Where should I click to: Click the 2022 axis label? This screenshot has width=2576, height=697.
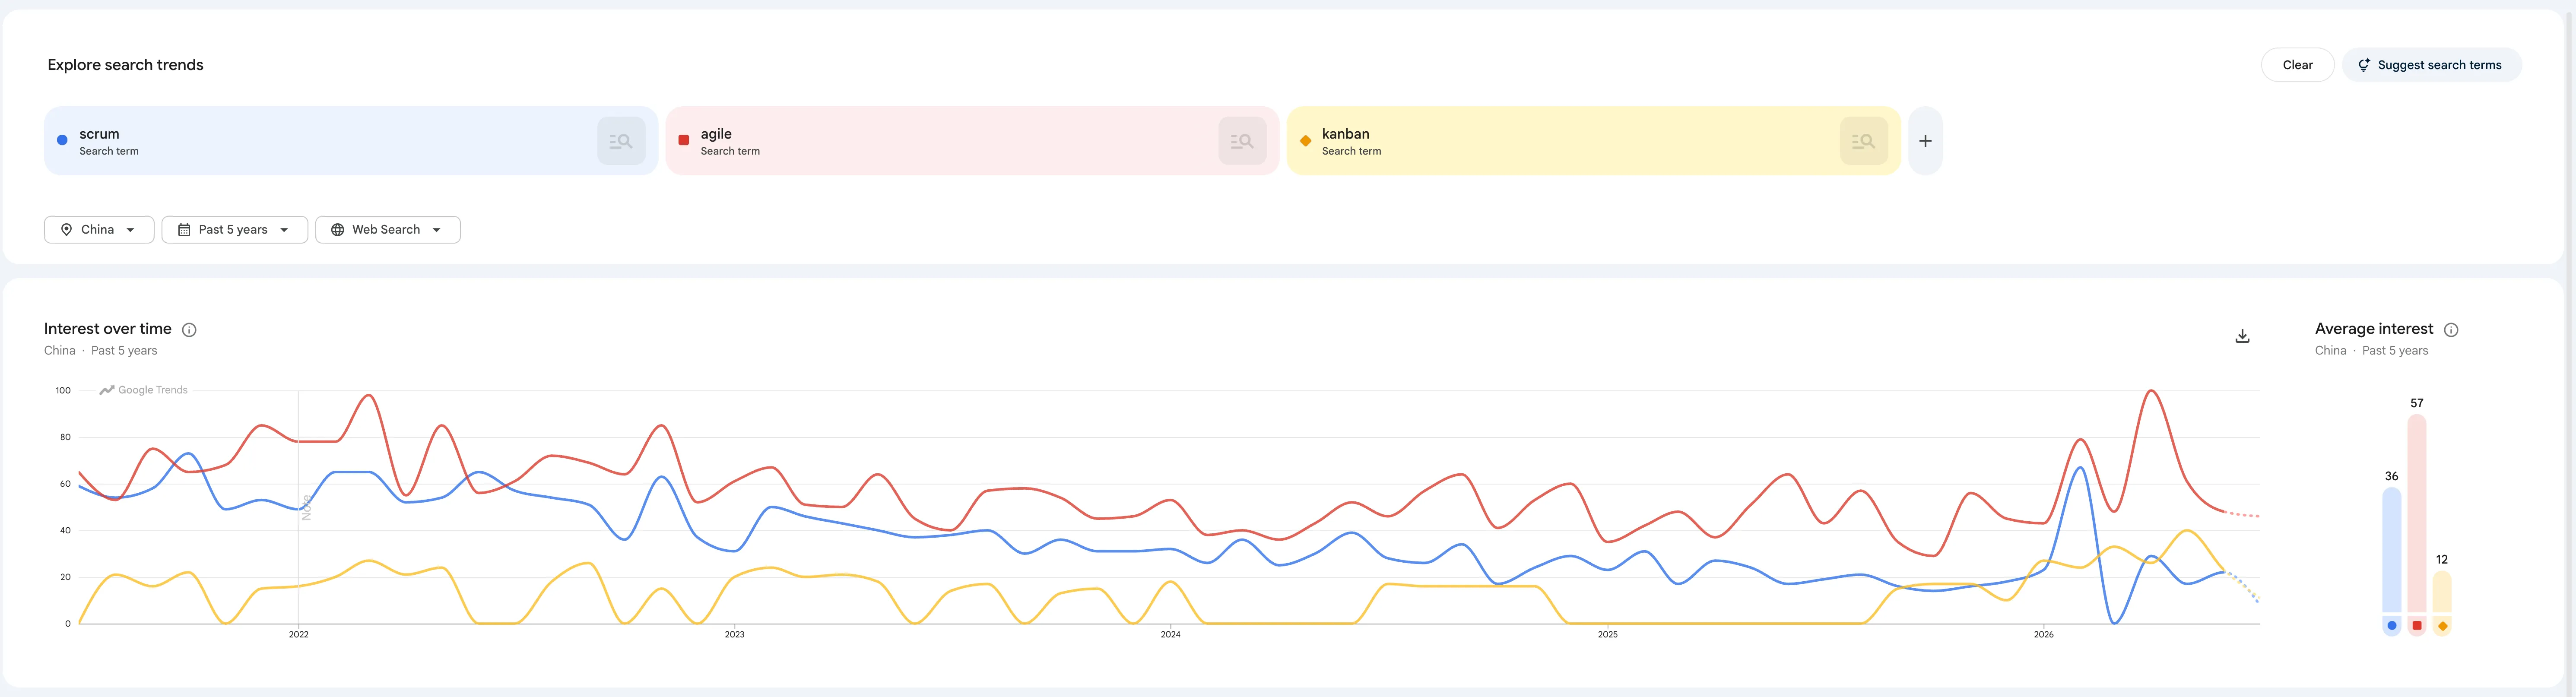pyautogui.click(x=299, y=635)
